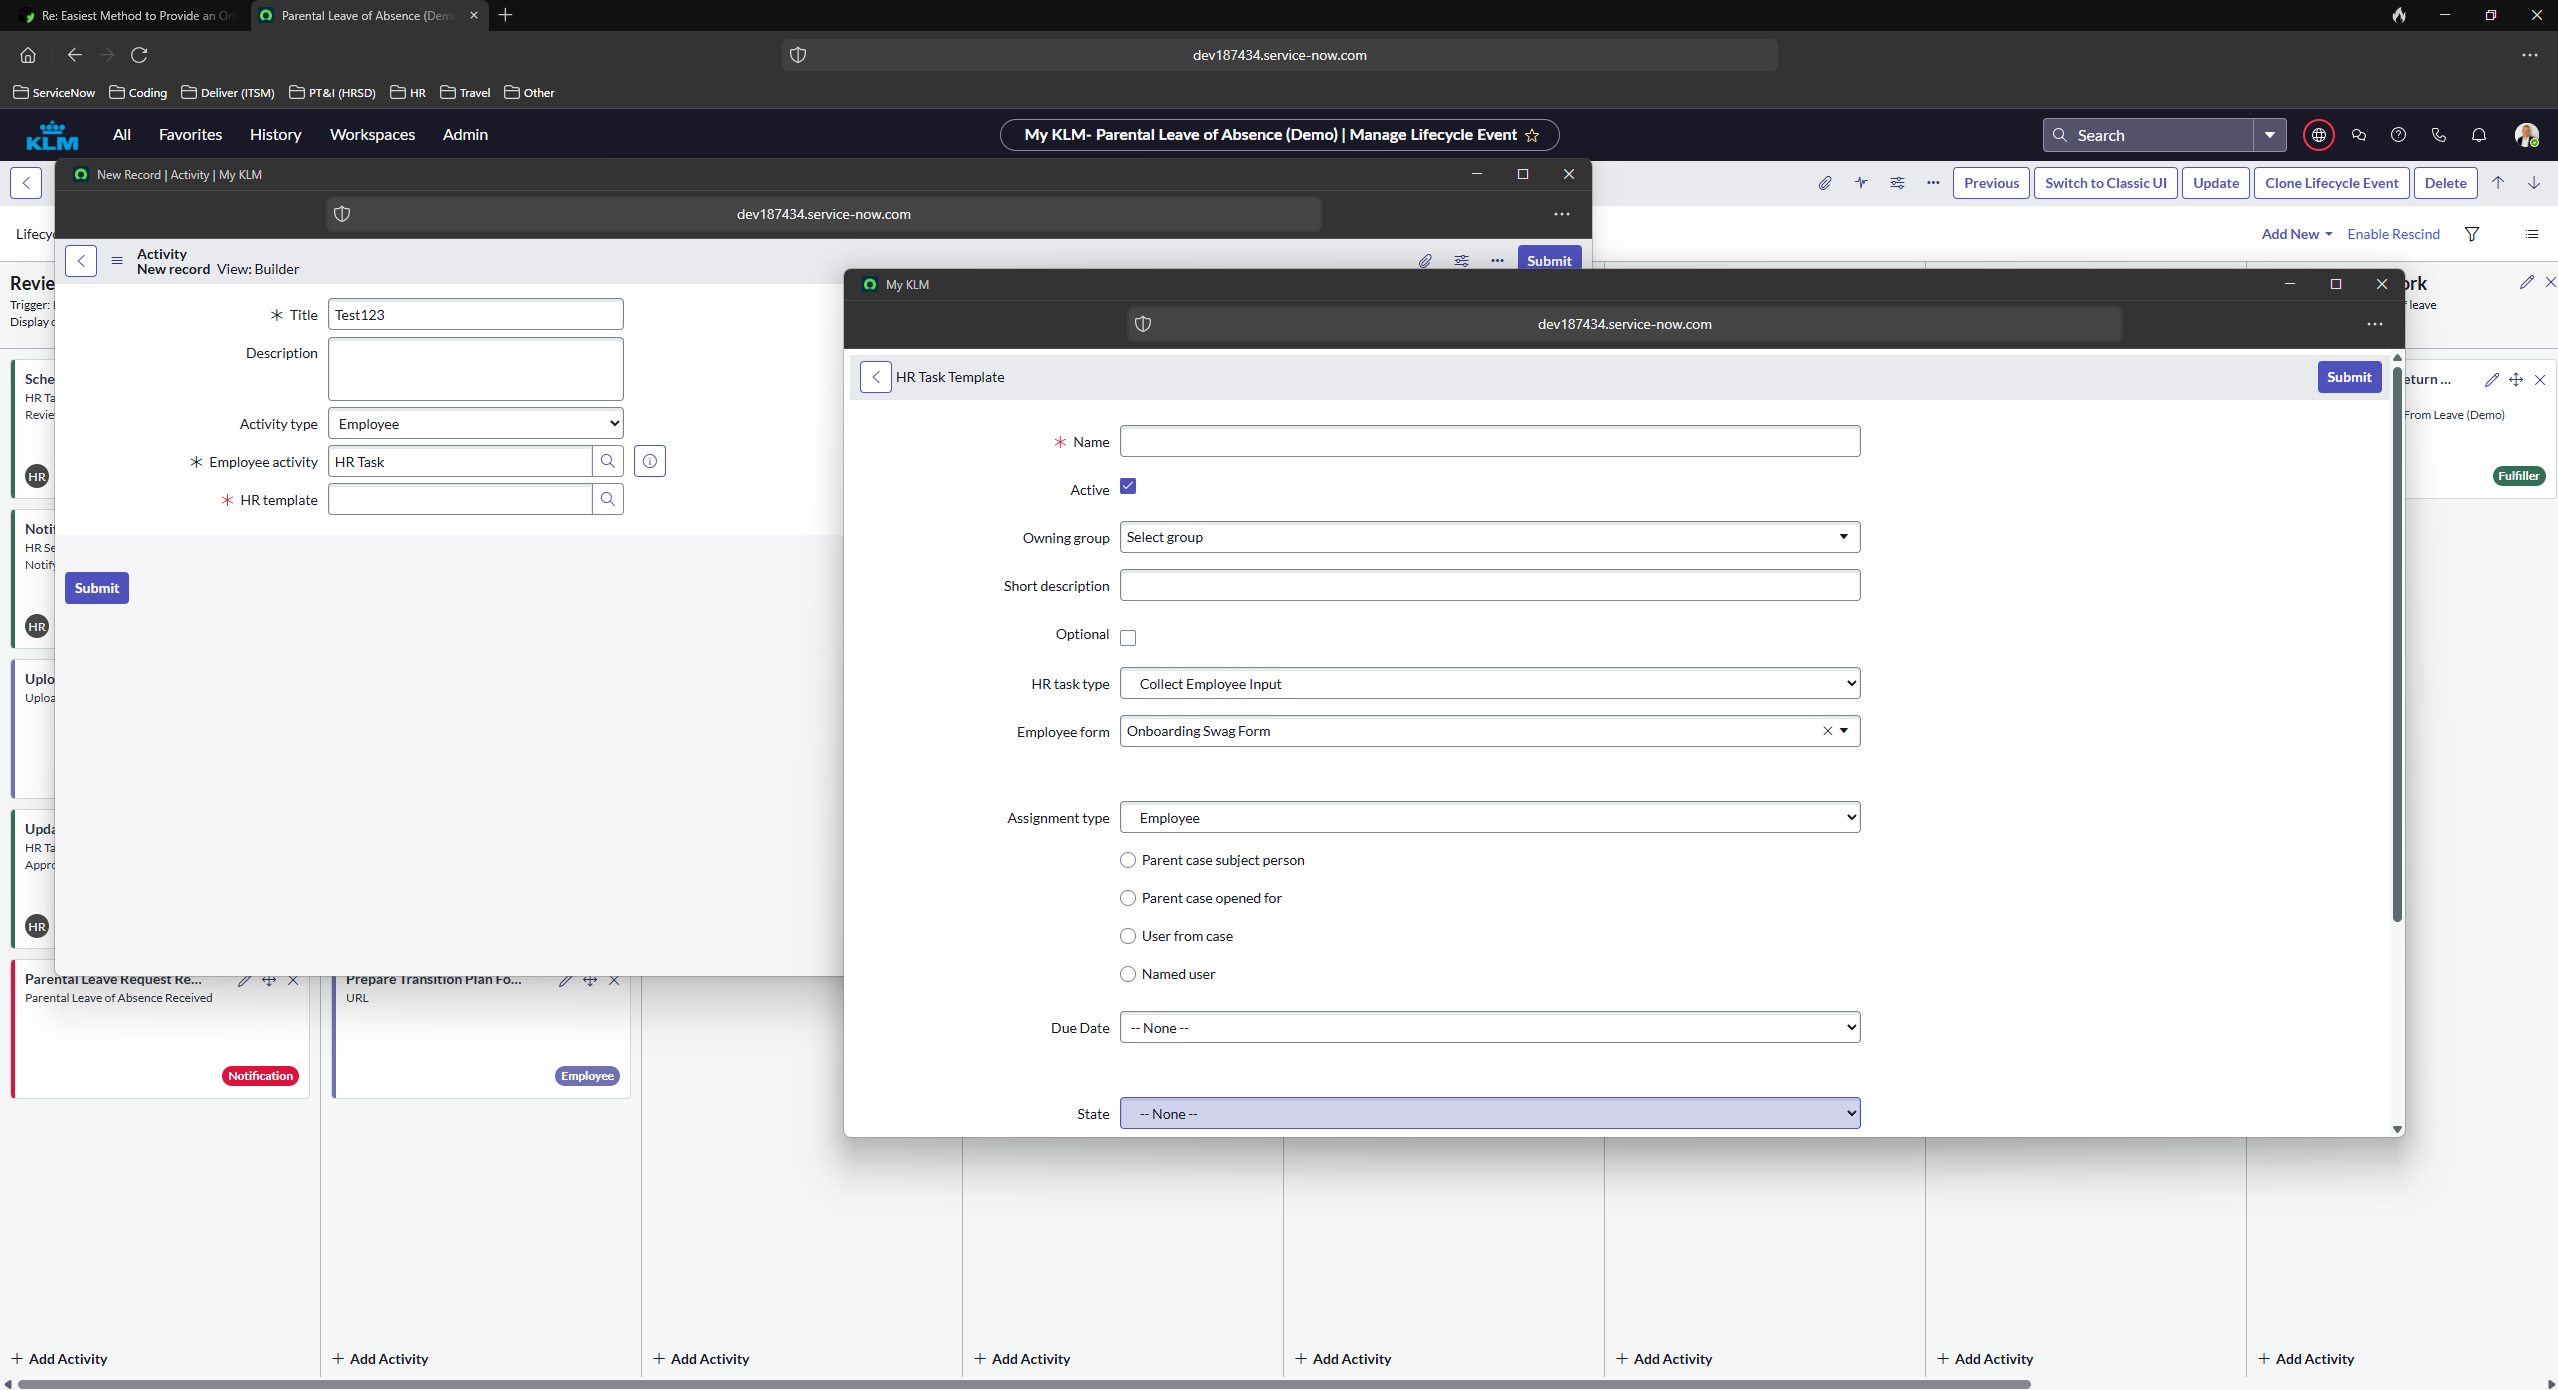
Task: Click attachment icon in Activity form header
Action: 1425,261
